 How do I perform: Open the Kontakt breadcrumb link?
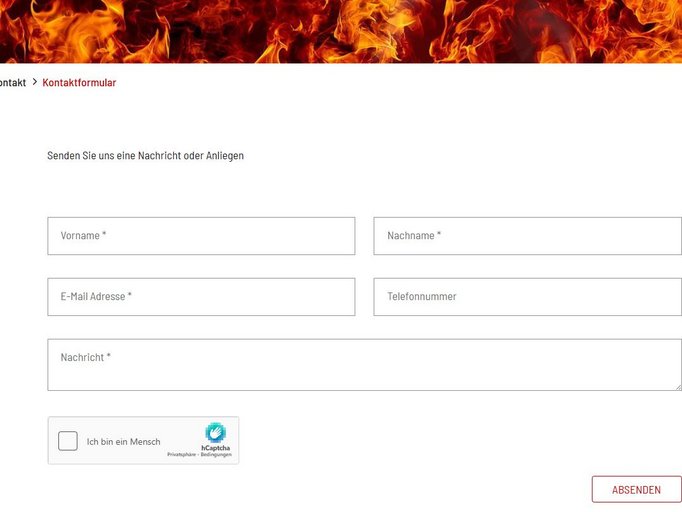pyautogui.click(x=12, y=83)
